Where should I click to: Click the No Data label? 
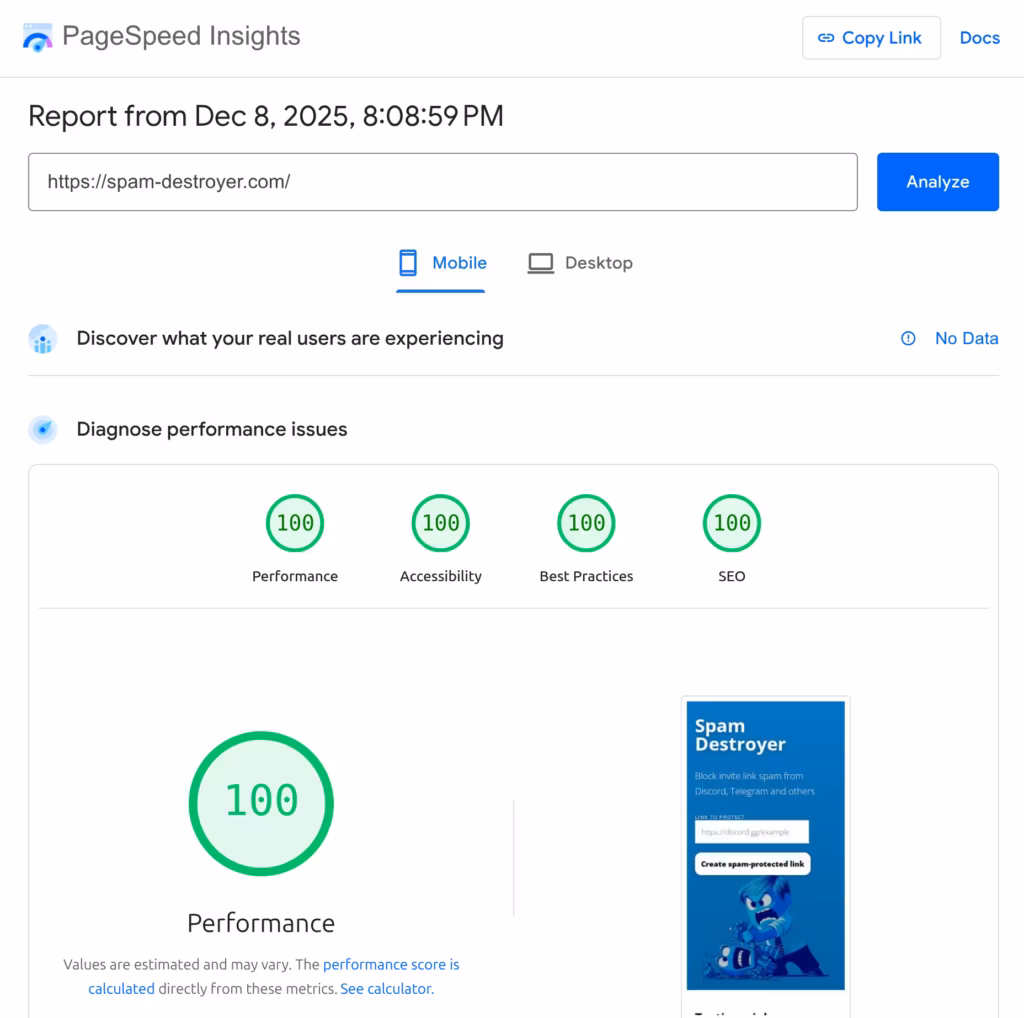[x=966, y=339]
